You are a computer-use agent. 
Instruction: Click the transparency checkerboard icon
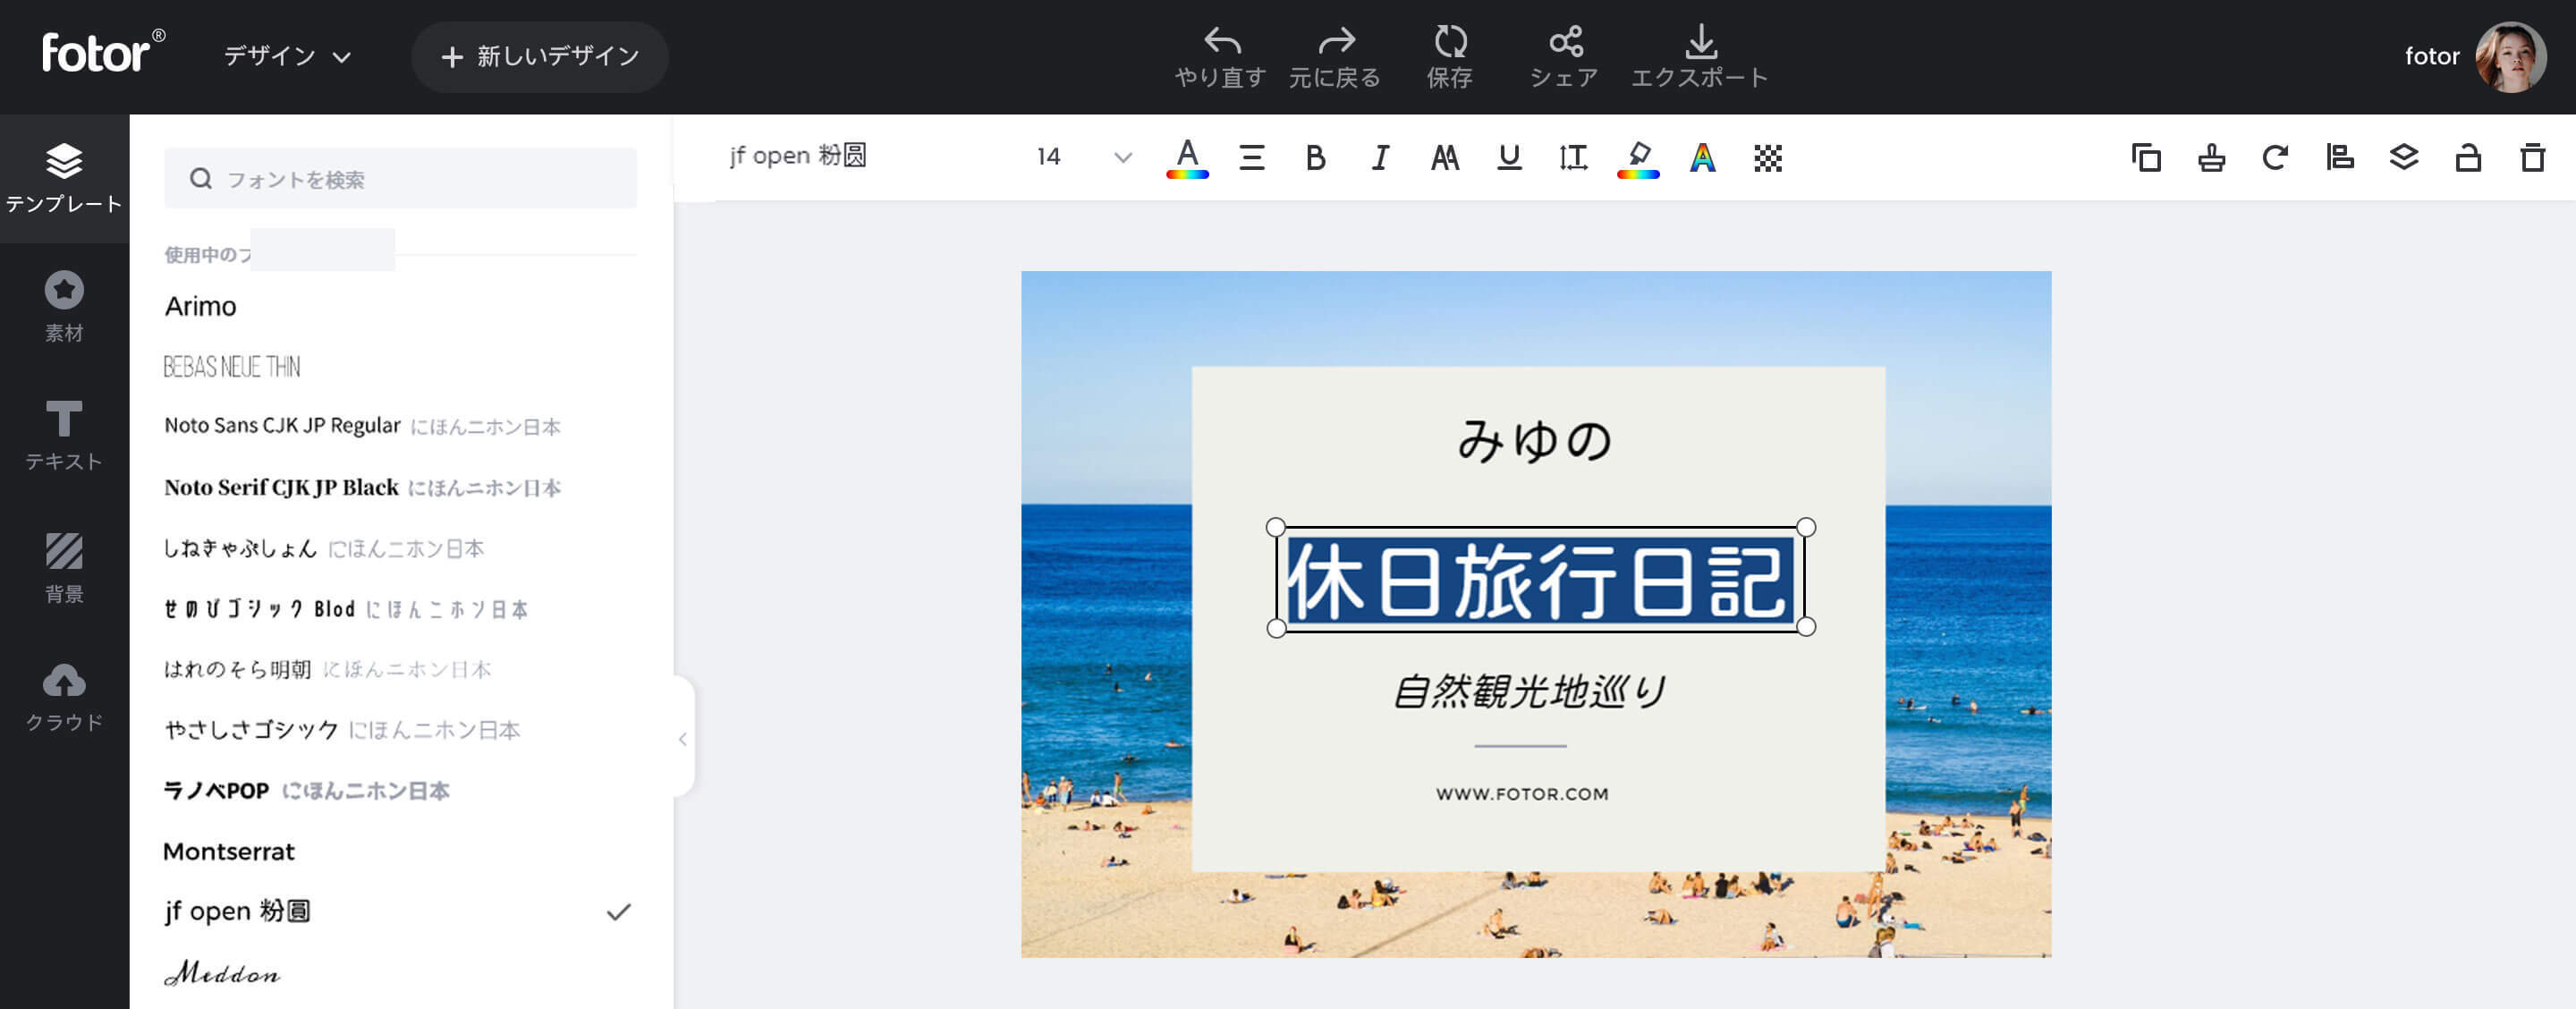click(1767, 158)
